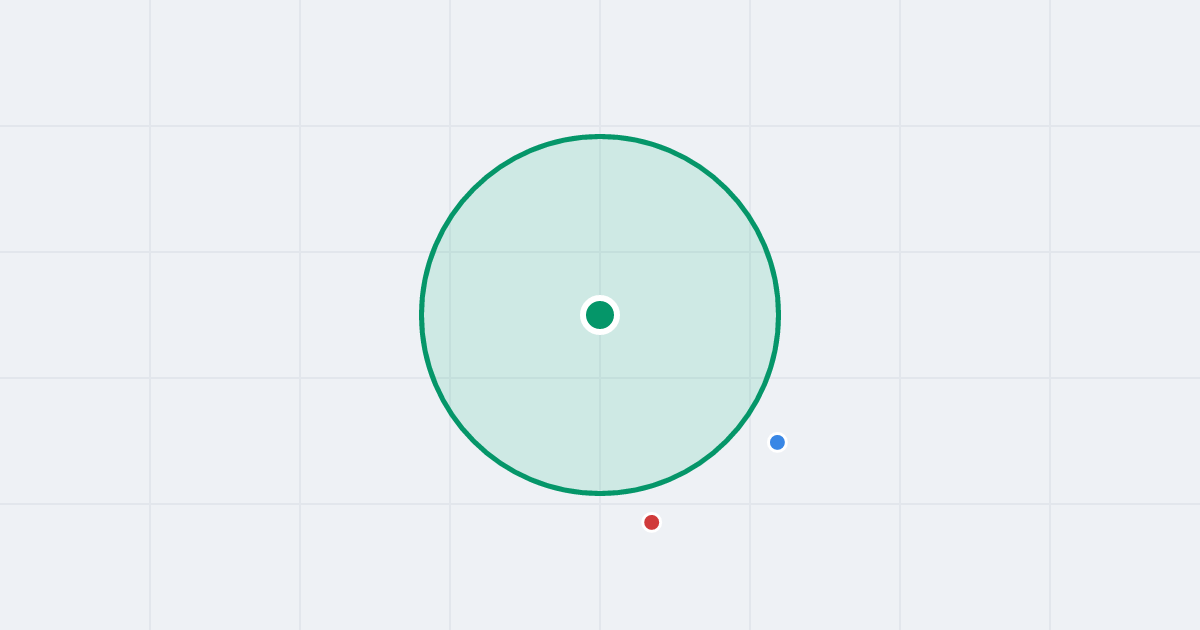Image resolution: width=1200 pixels, height=630 pixels.
Task: Click the topmost point of the green circle outline
Action: (x=600, y=136)
